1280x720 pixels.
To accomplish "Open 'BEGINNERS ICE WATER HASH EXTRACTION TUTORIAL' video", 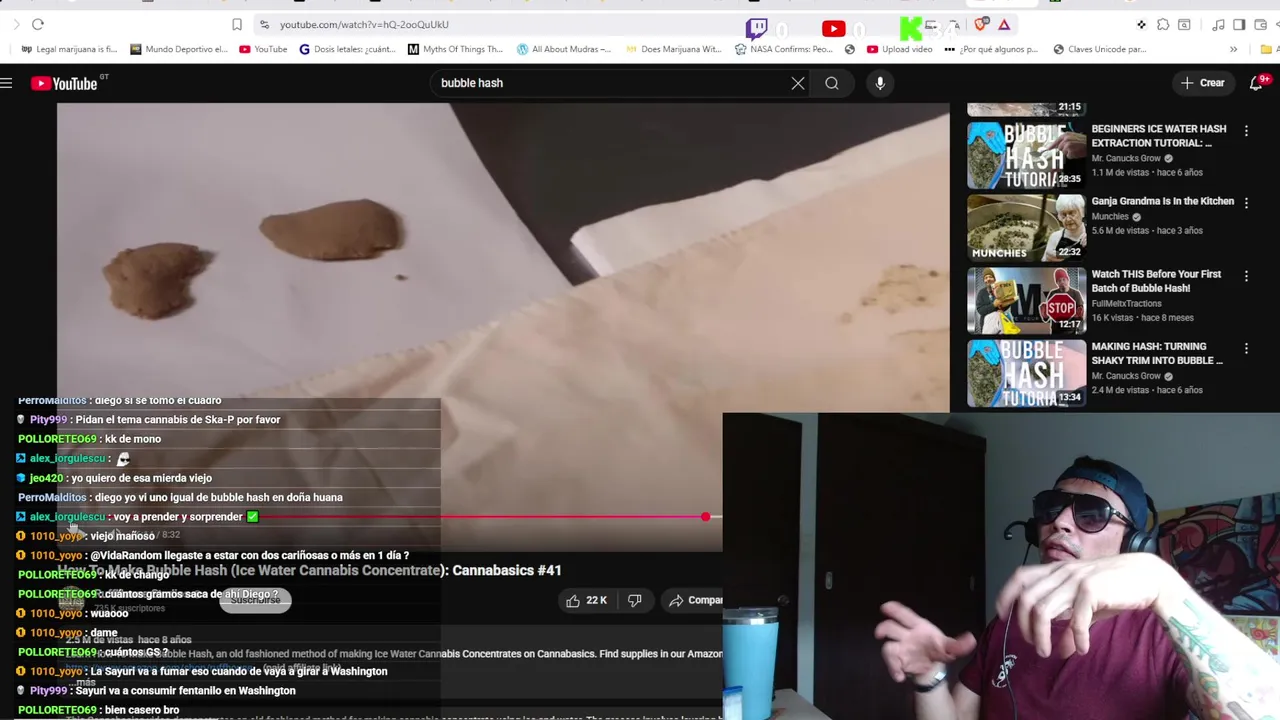I will coord(1159,136).
